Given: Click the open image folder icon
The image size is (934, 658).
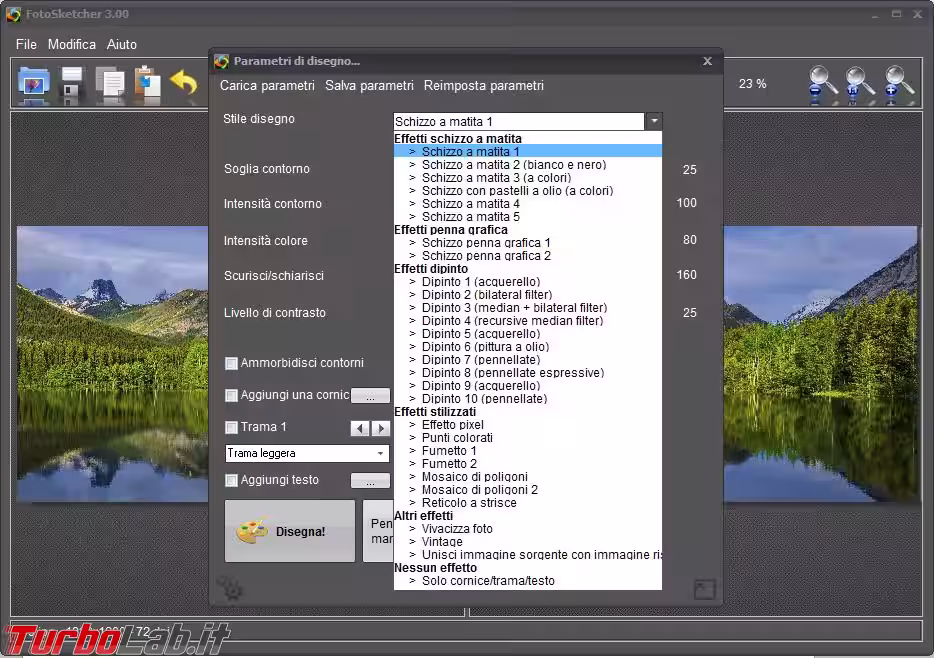Looking at the screenshot, I should pyautogui.click(x=34, y=85).
